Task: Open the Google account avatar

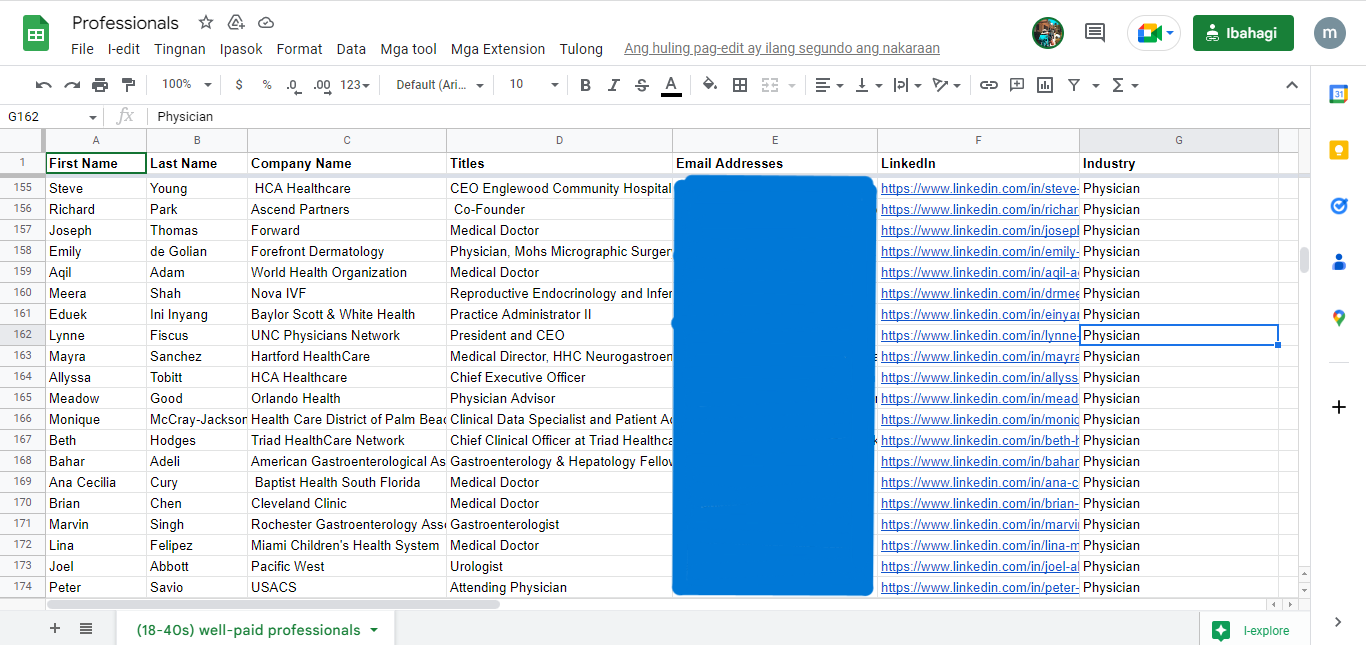Action: (x=1330, y=33)
